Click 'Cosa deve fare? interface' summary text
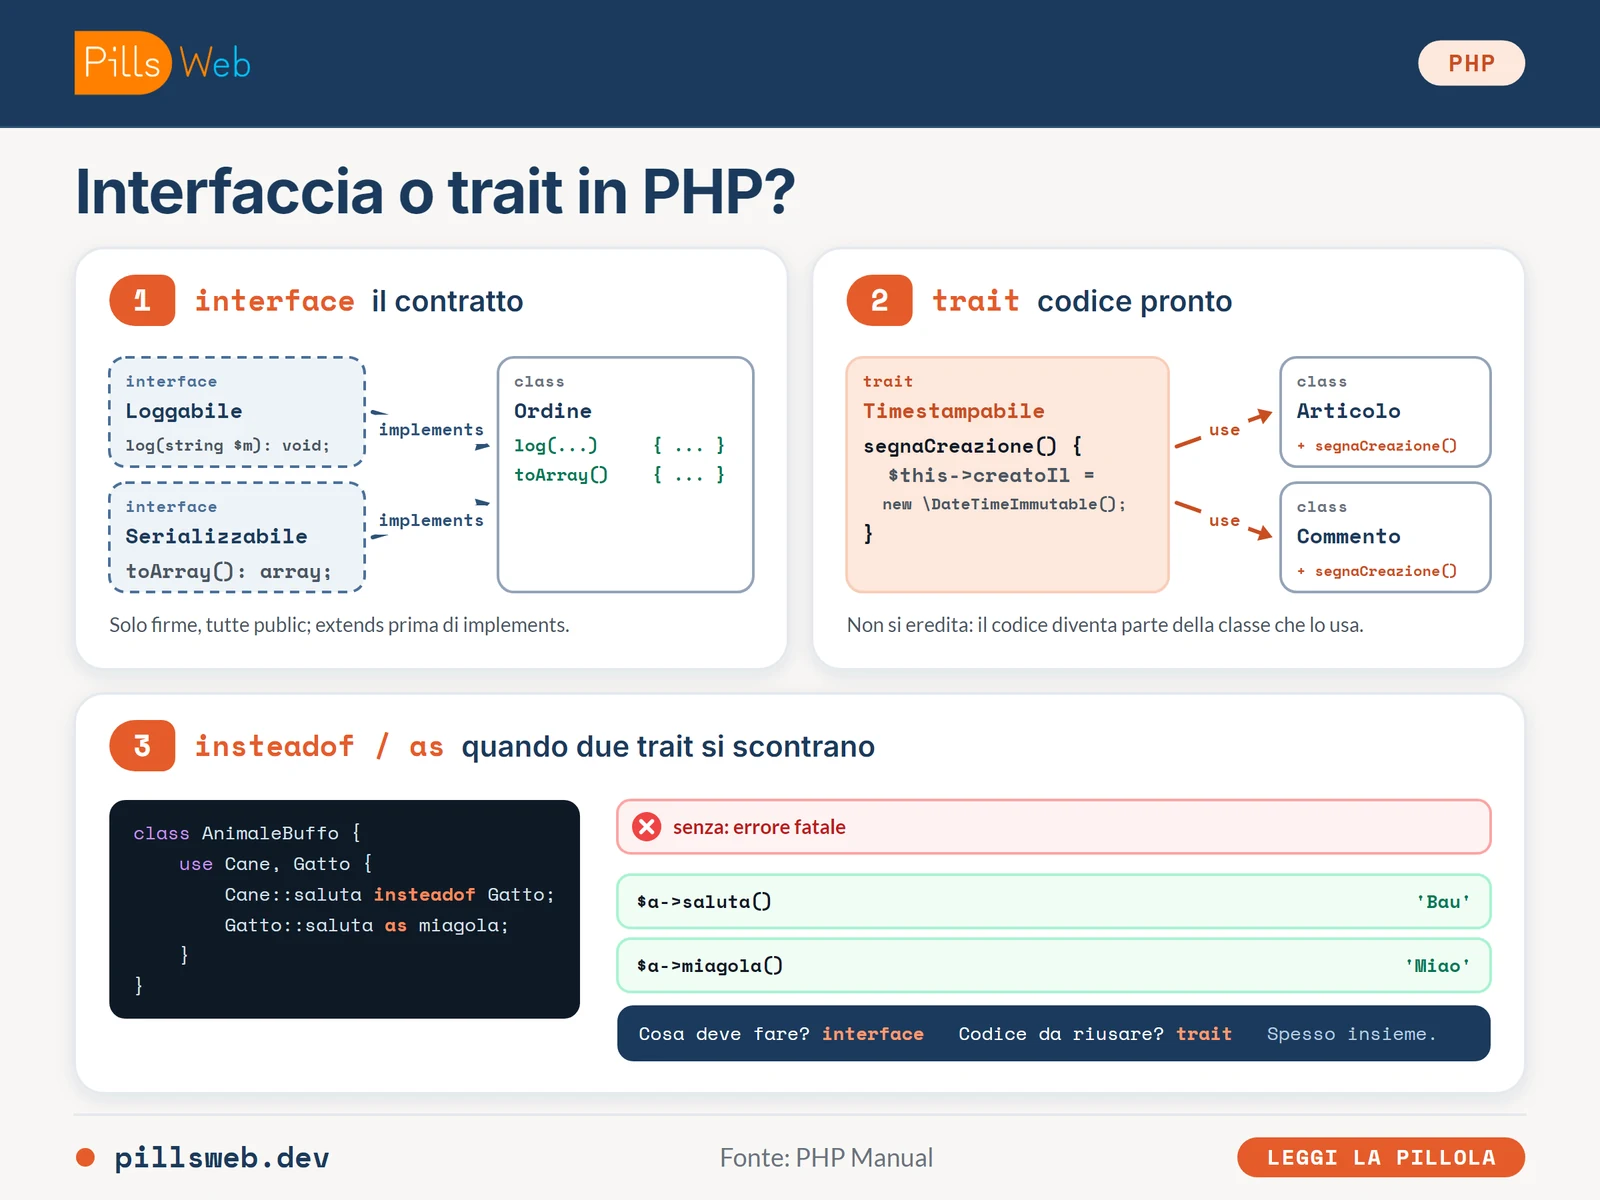 tap(781, 1034)
